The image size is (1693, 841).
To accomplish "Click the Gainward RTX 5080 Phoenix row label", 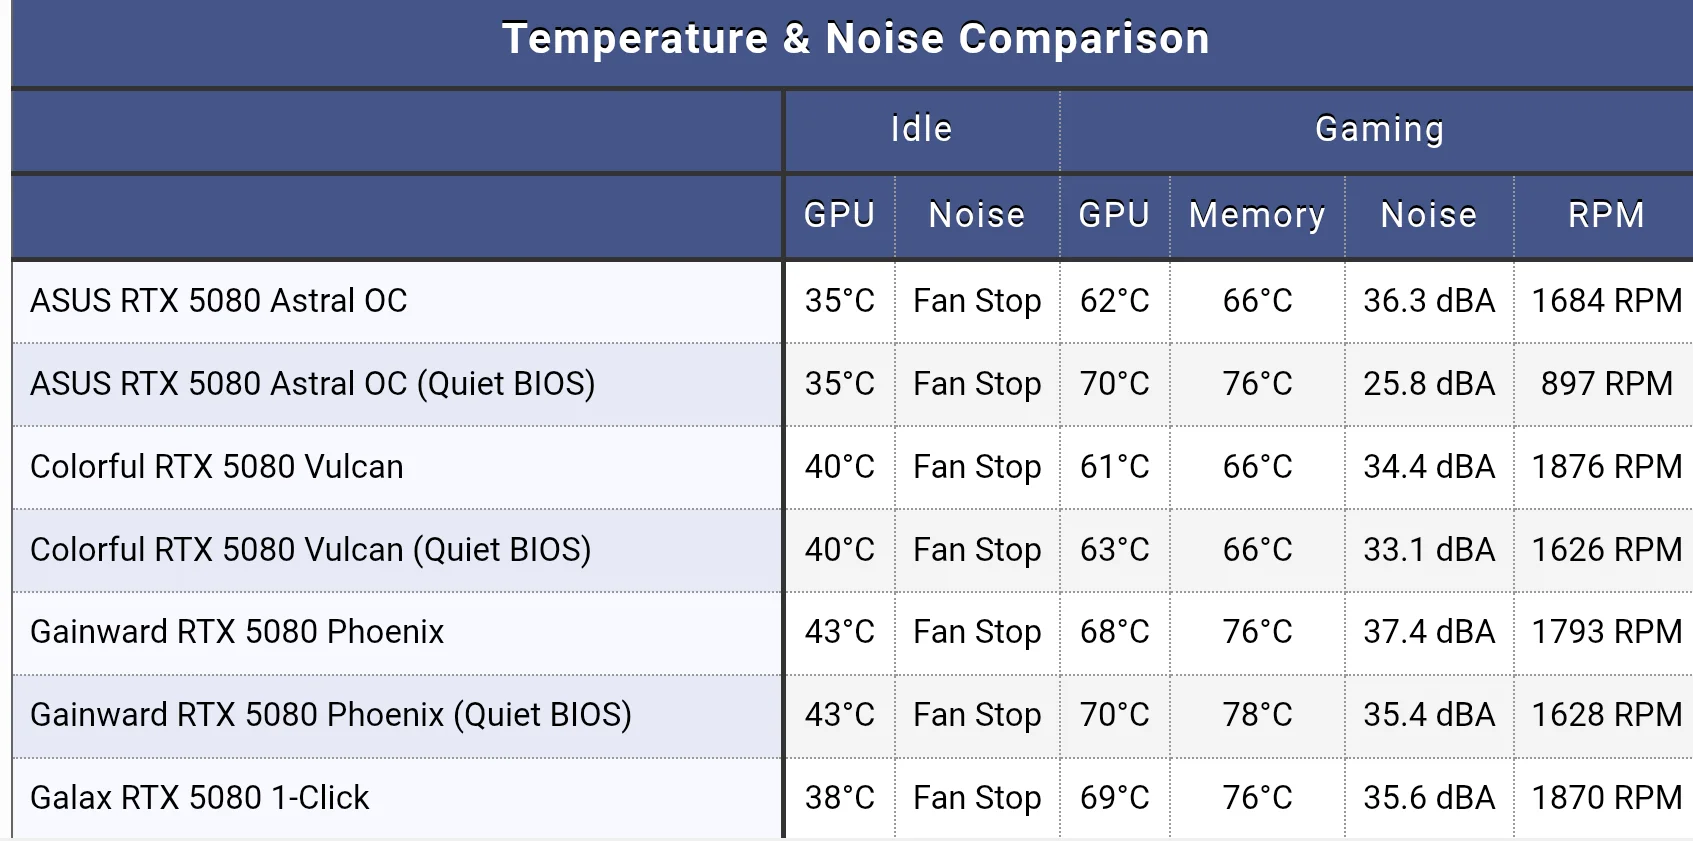I will (237, 631).
